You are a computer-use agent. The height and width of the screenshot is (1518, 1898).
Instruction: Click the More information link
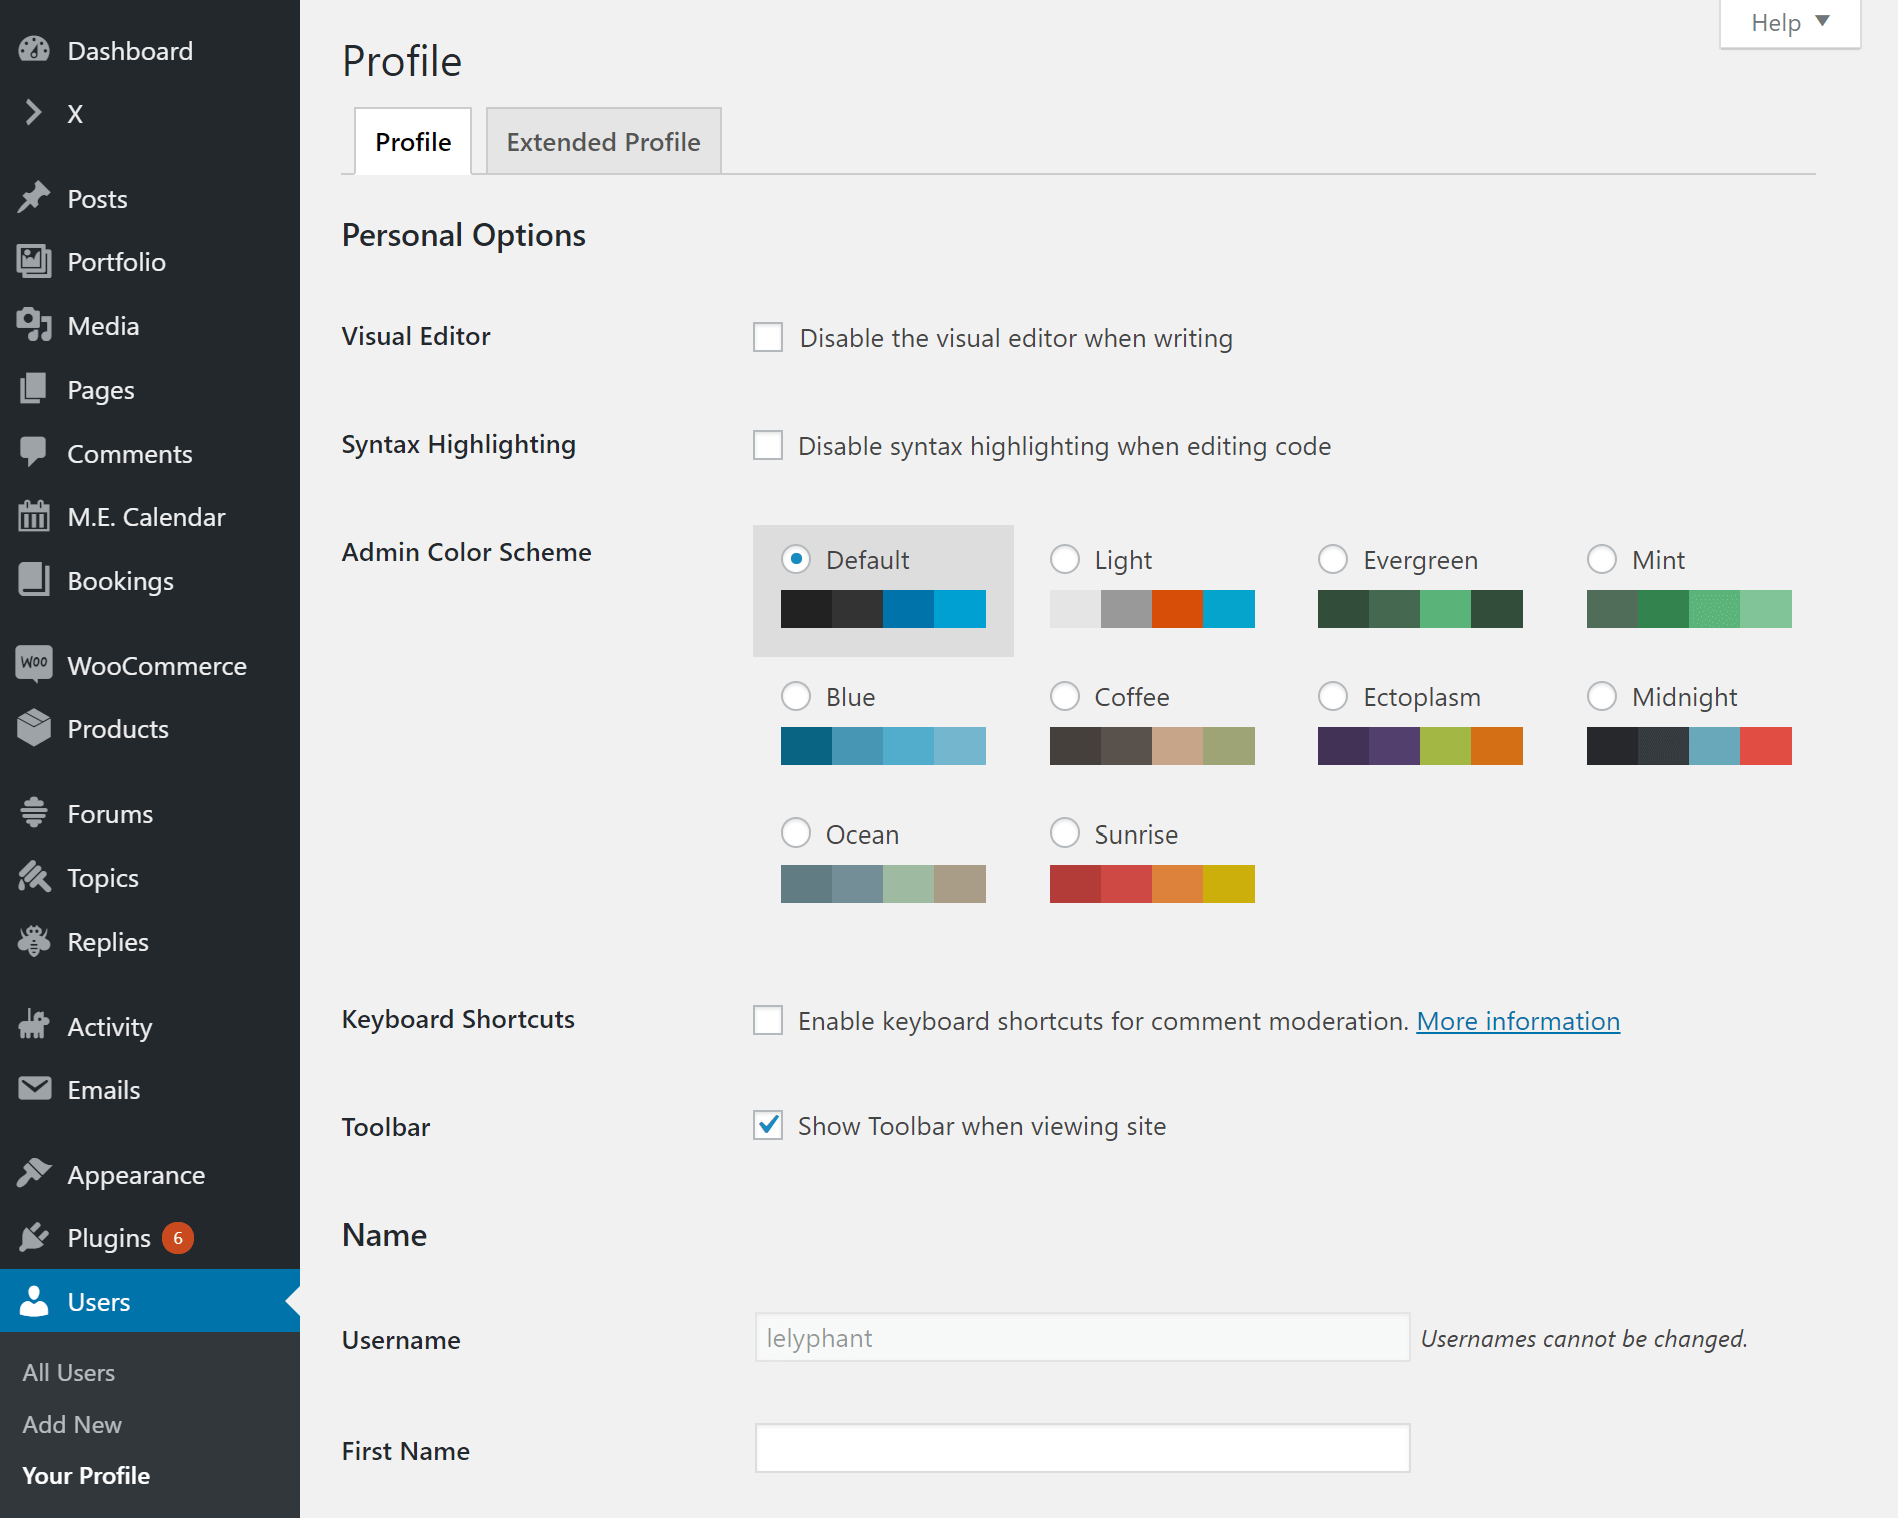1517,1021
